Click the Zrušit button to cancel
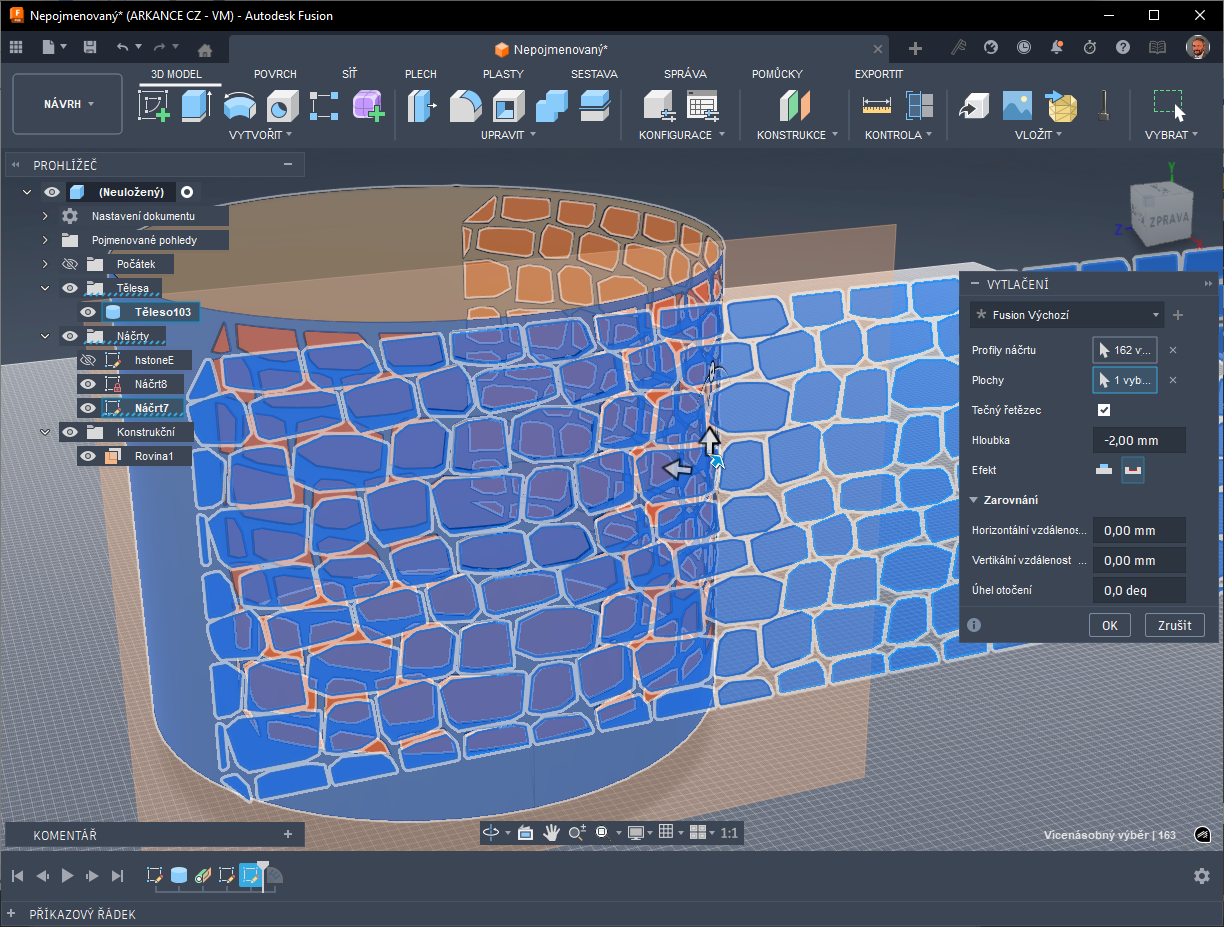 (1174, 625)
